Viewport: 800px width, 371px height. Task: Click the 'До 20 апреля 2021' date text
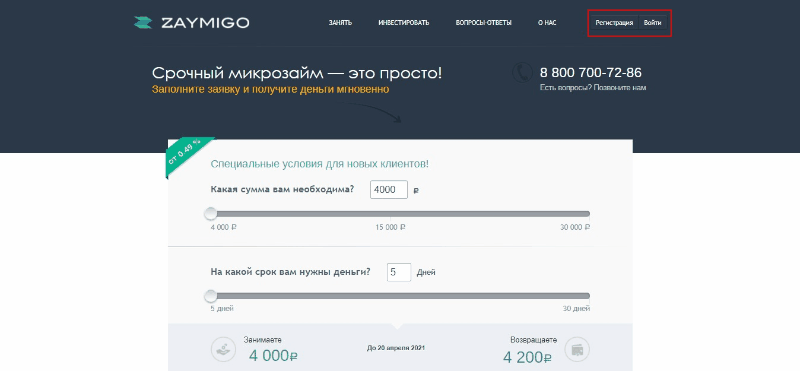tap(396, 348)
